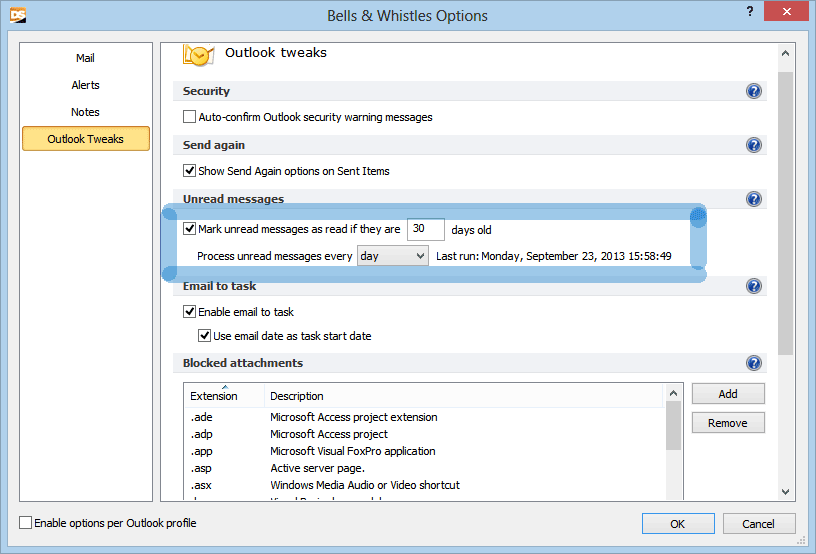Open help for Send again section
This screenshot has height=554, width=816.
pyautogui.click(x=754, y=145)
